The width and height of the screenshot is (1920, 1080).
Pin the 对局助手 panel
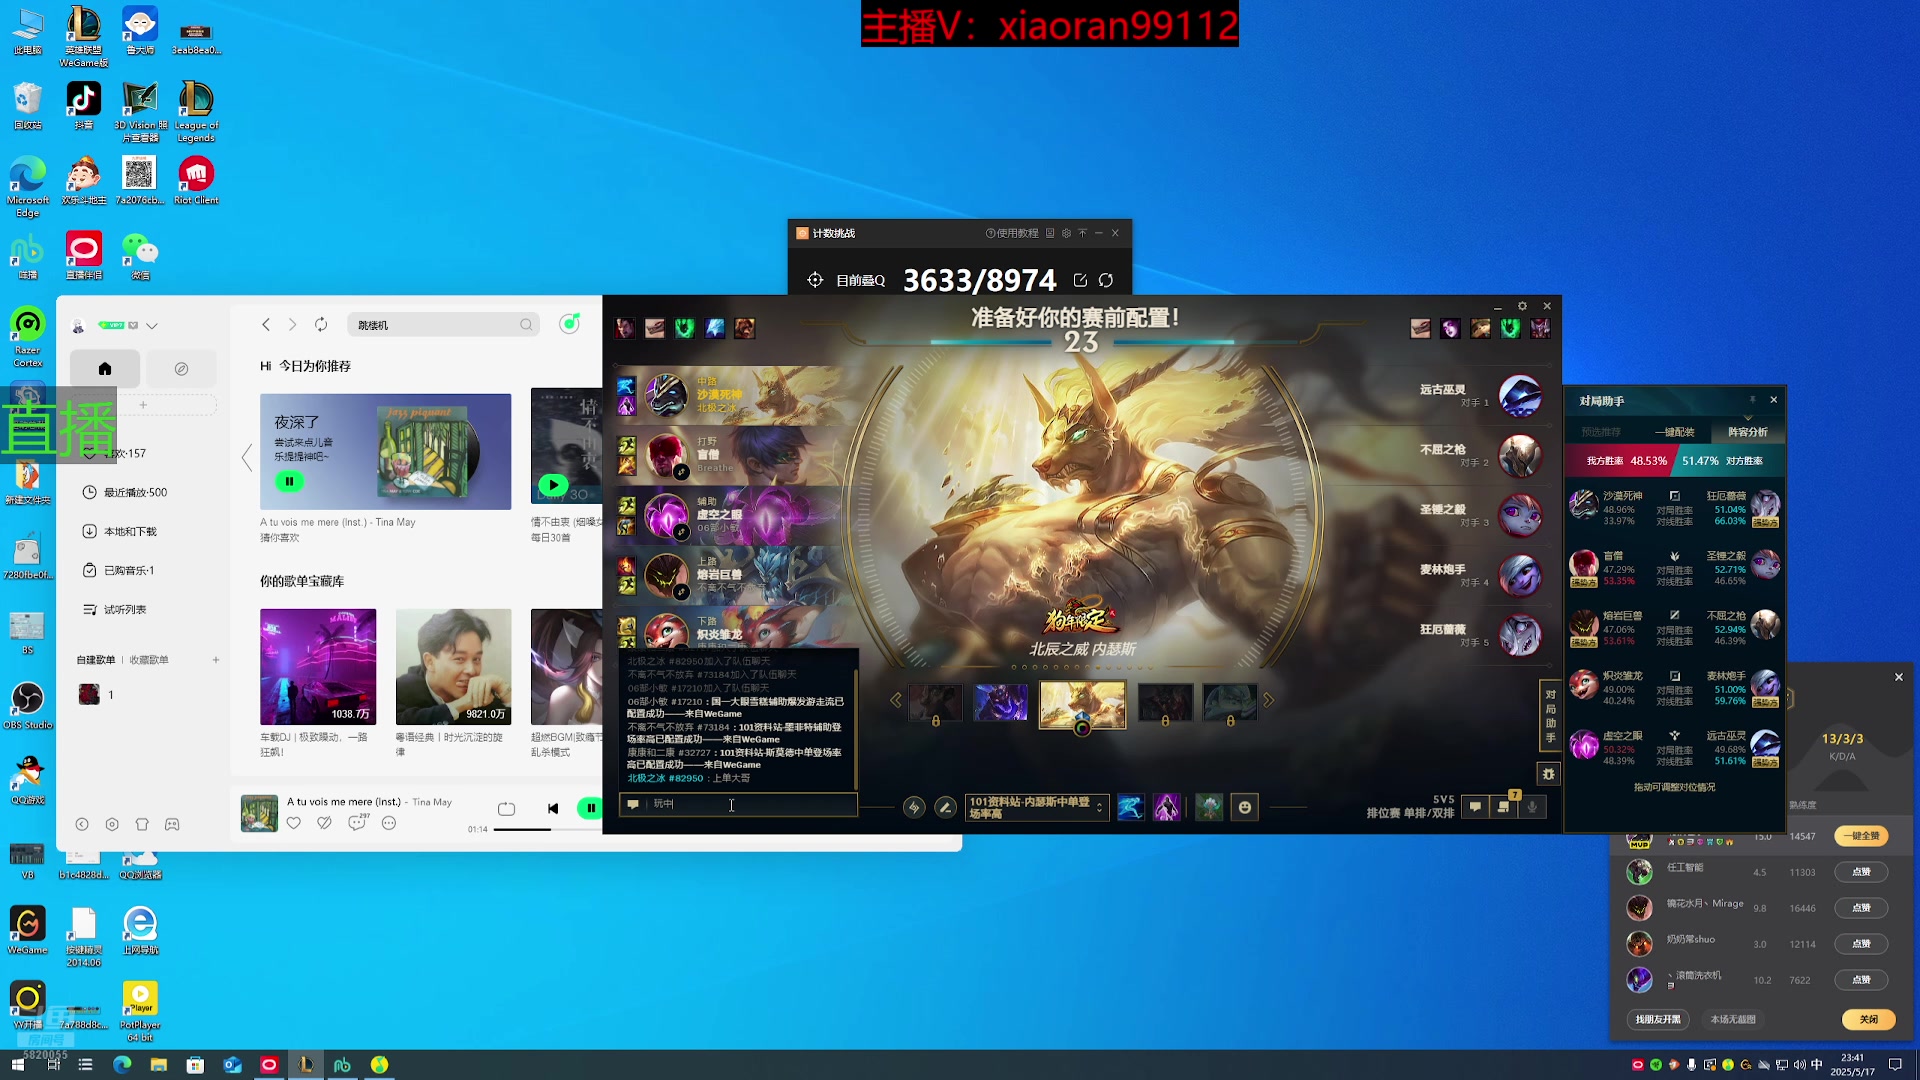[x=1752, y=400]
